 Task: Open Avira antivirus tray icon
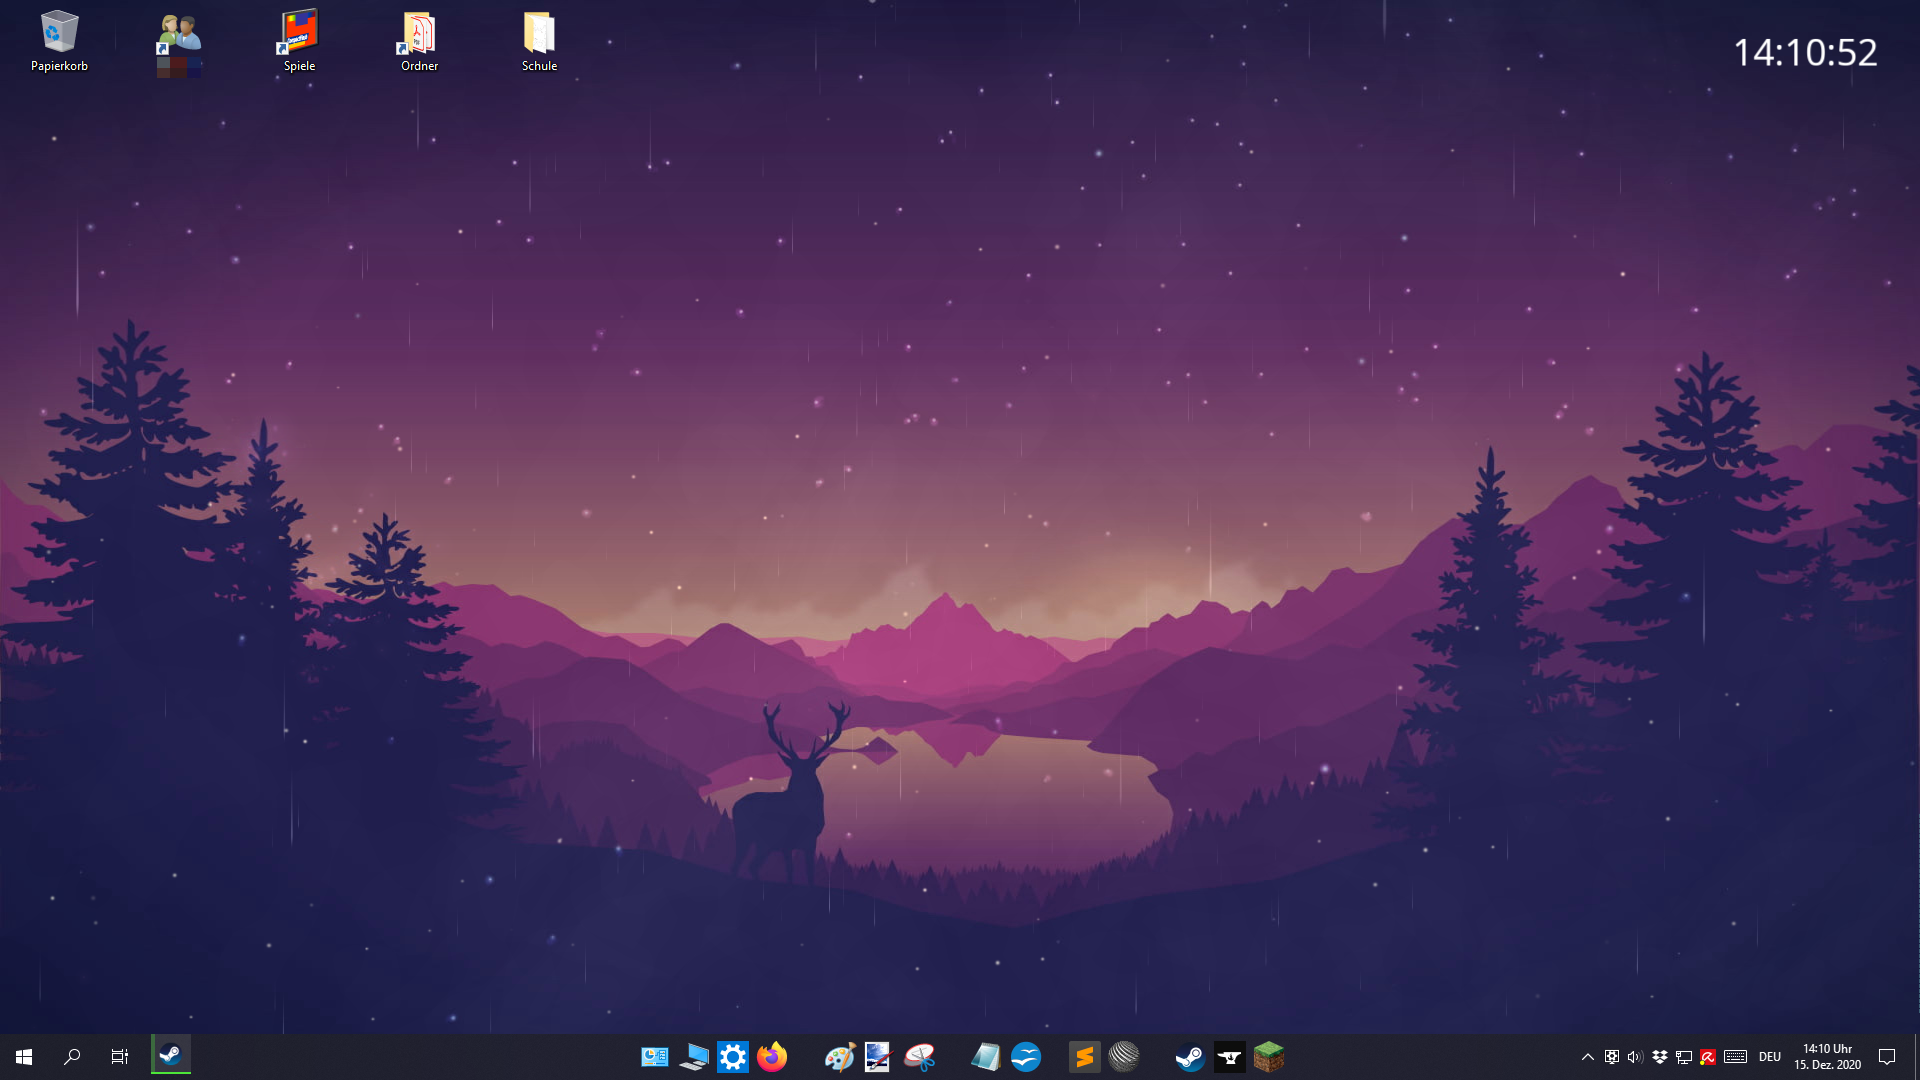1708,1057
